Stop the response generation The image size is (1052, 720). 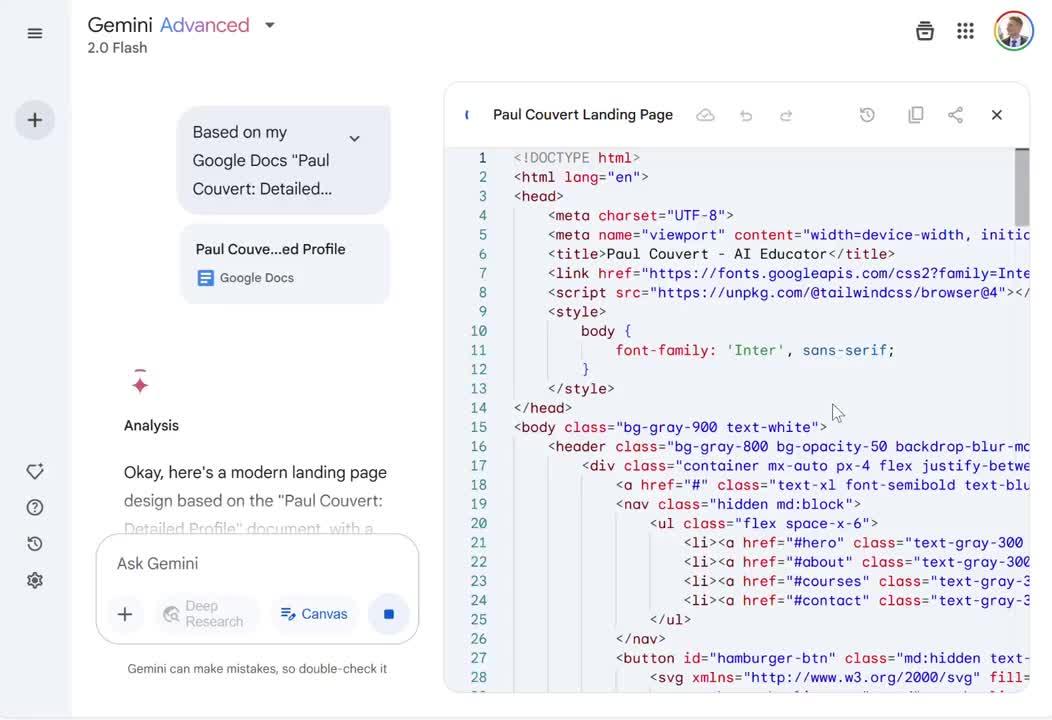coord(389,614)
